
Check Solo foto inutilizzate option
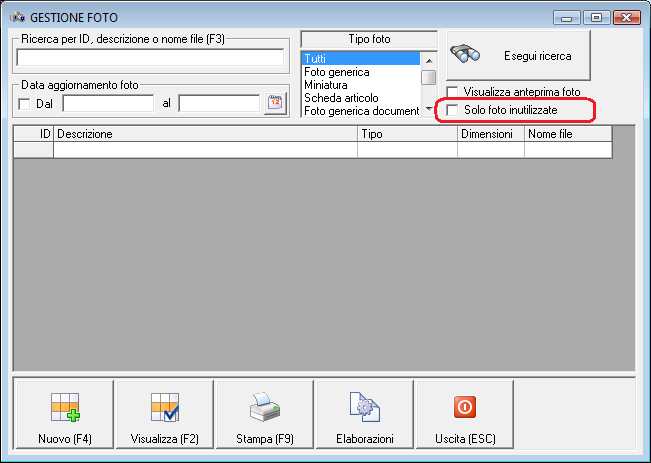[452, 110]
